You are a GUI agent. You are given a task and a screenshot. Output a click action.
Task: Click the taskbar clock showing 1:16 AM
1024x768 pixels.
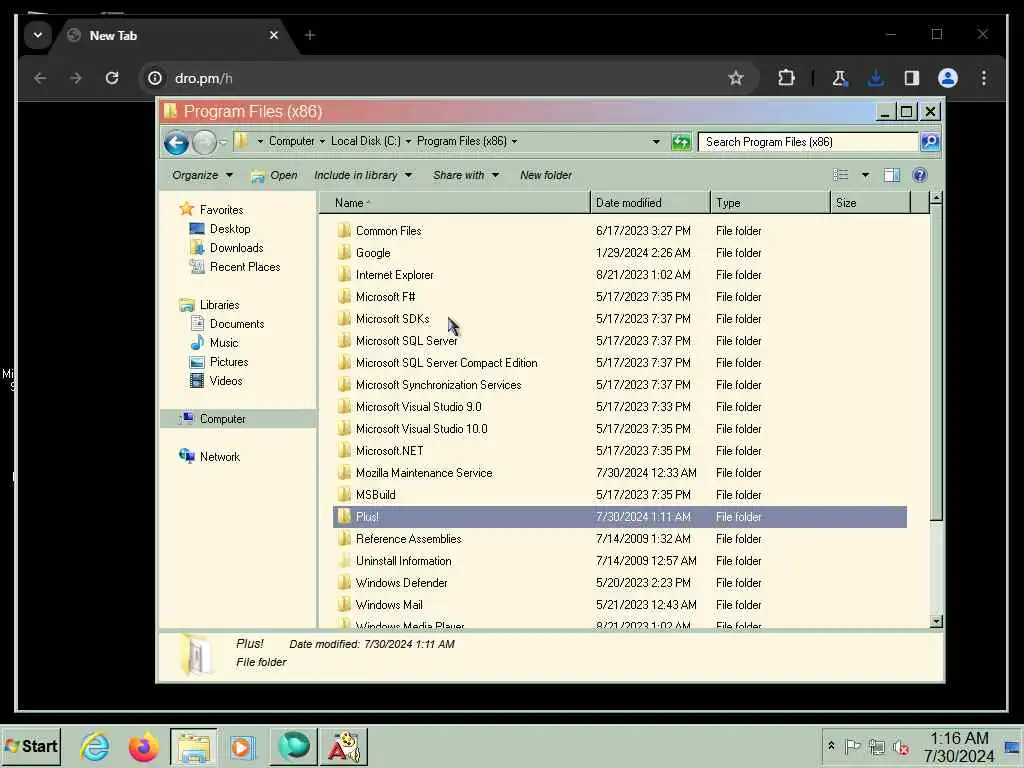point(959,739)
